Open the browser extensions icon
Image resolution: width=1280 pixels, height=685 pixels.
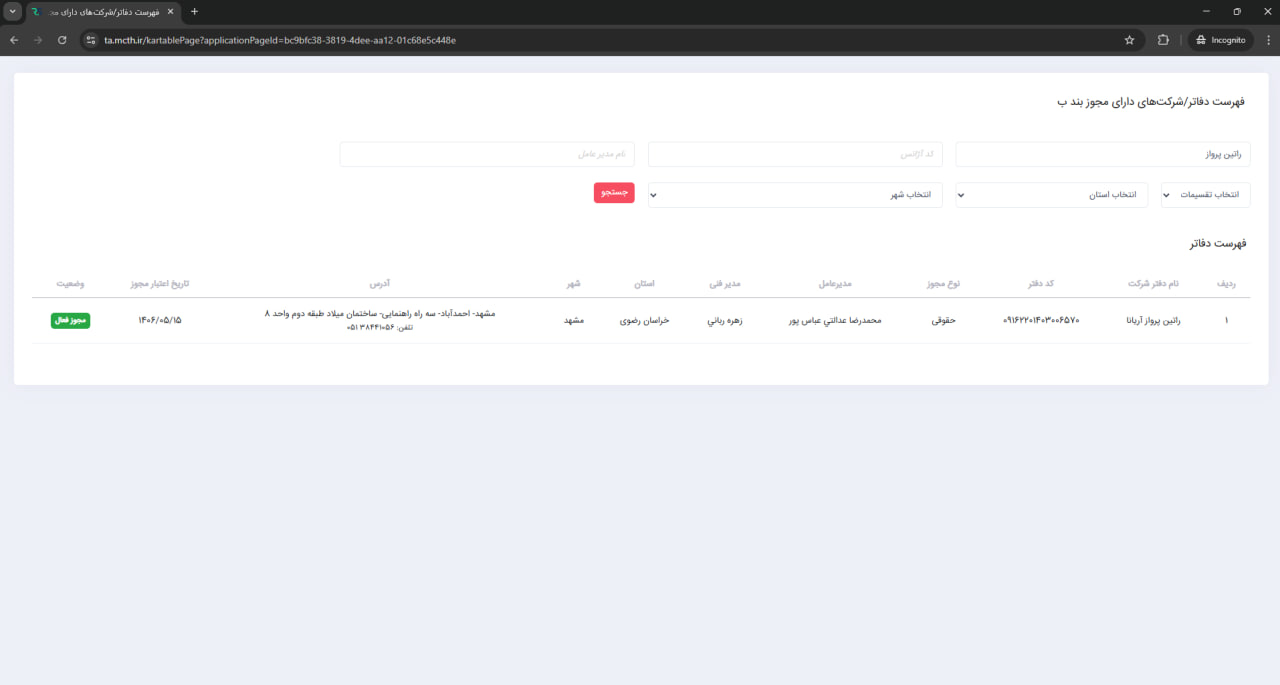coord(1163,40)
